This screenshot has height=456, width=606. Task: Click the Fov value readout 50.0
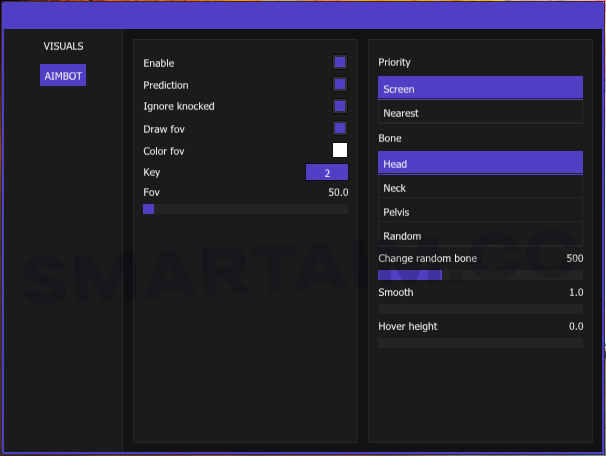(338, 192)
